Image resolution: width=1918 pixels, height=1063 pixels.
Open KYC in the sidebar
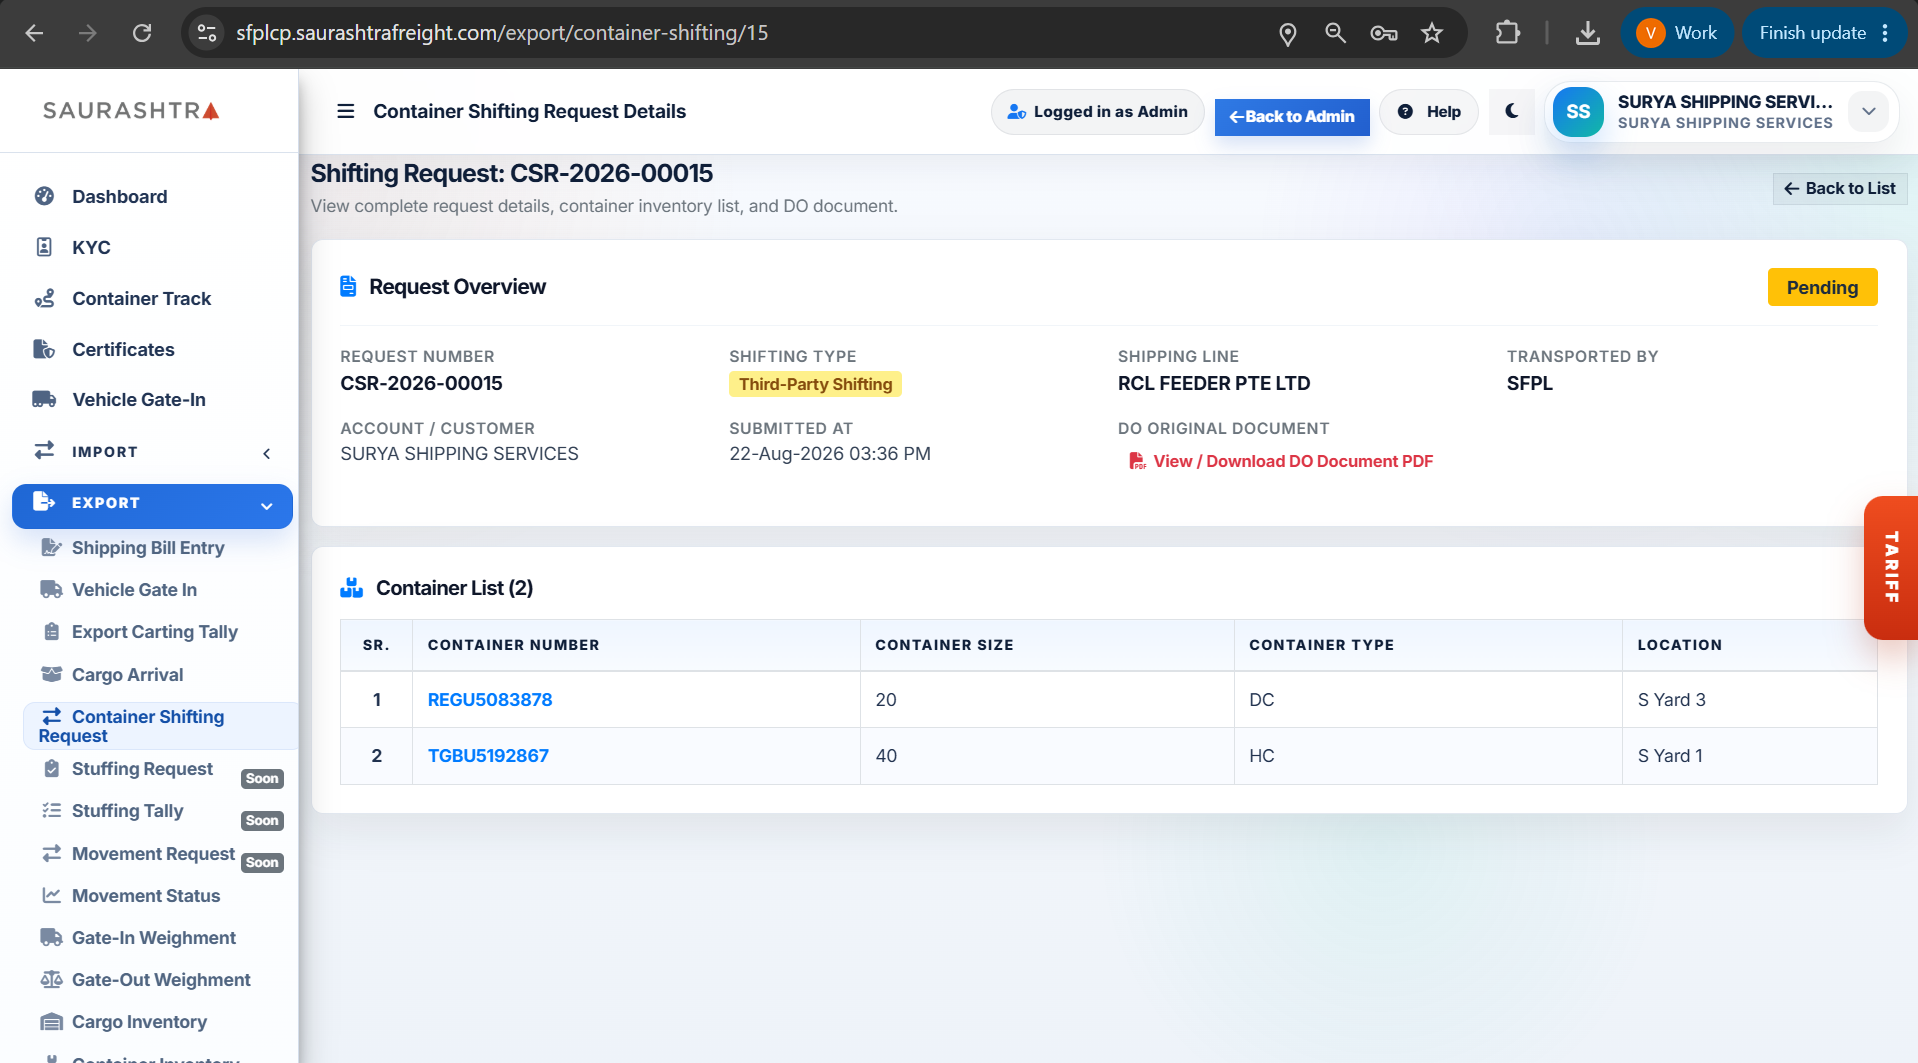[x=91, y=247]
